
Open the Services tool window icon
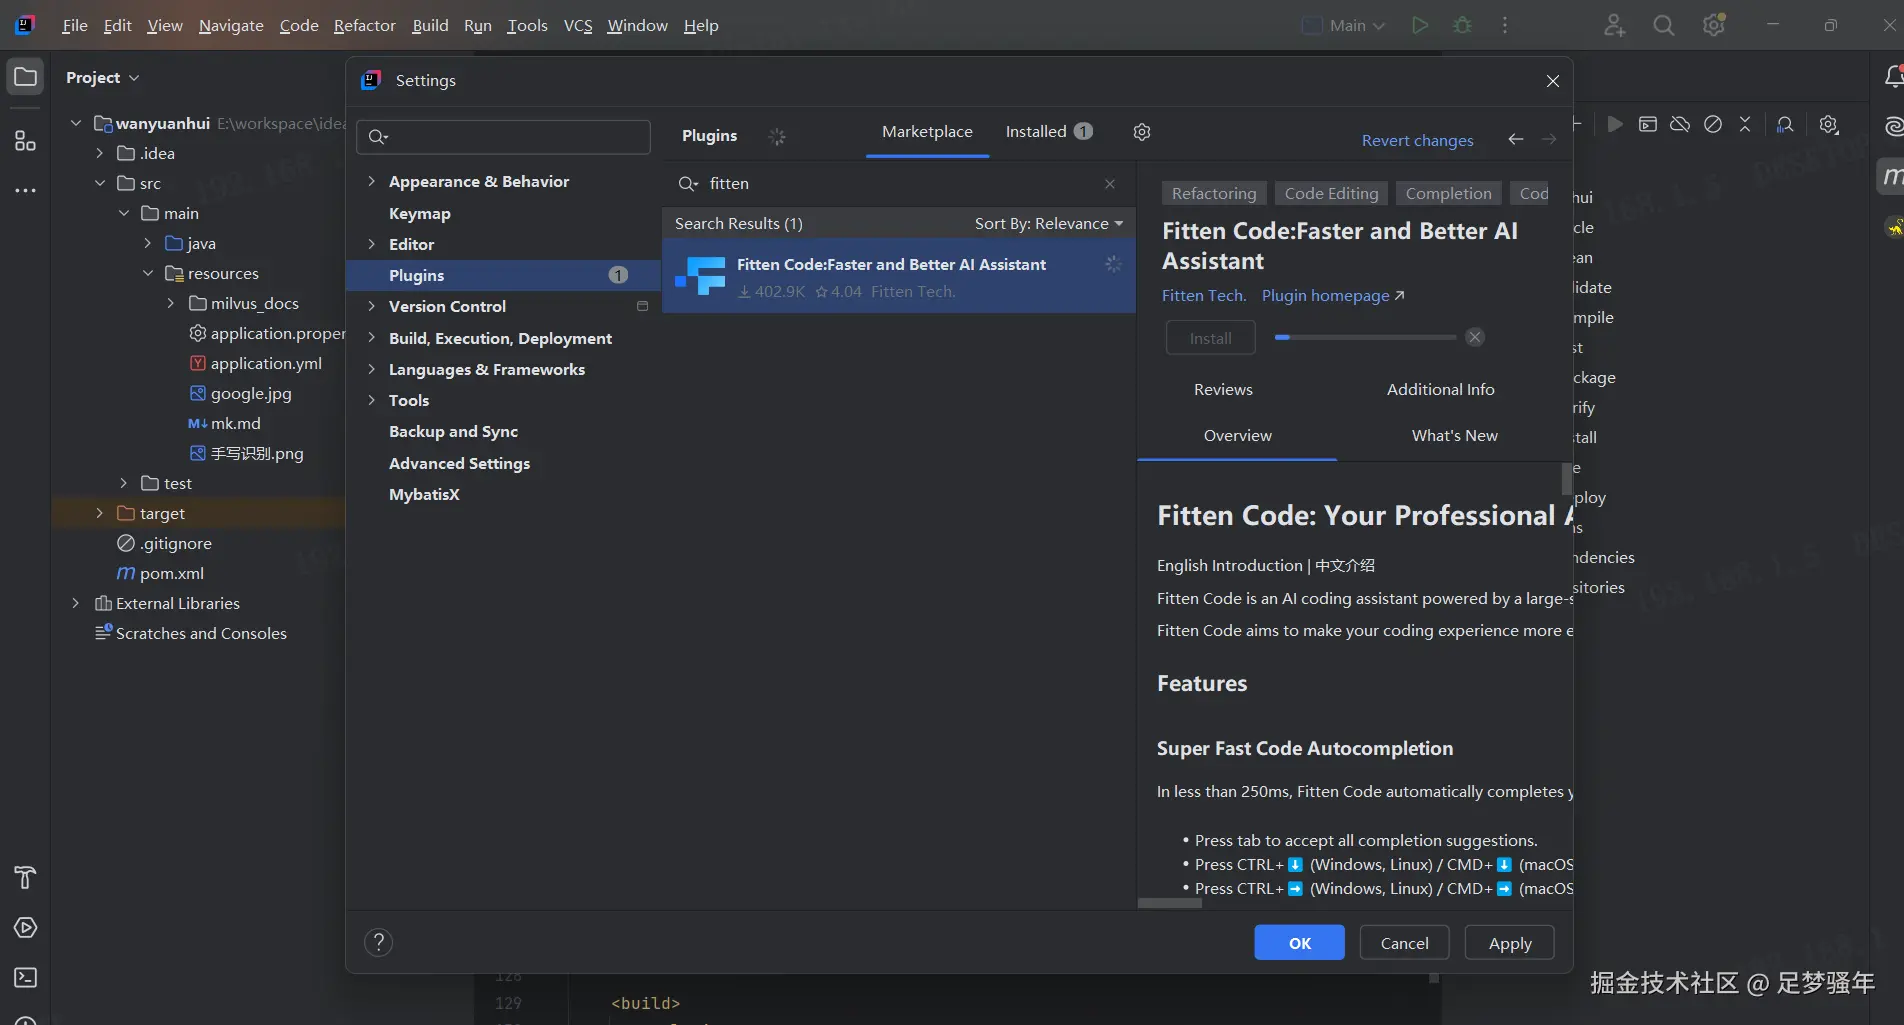[25, 928]
